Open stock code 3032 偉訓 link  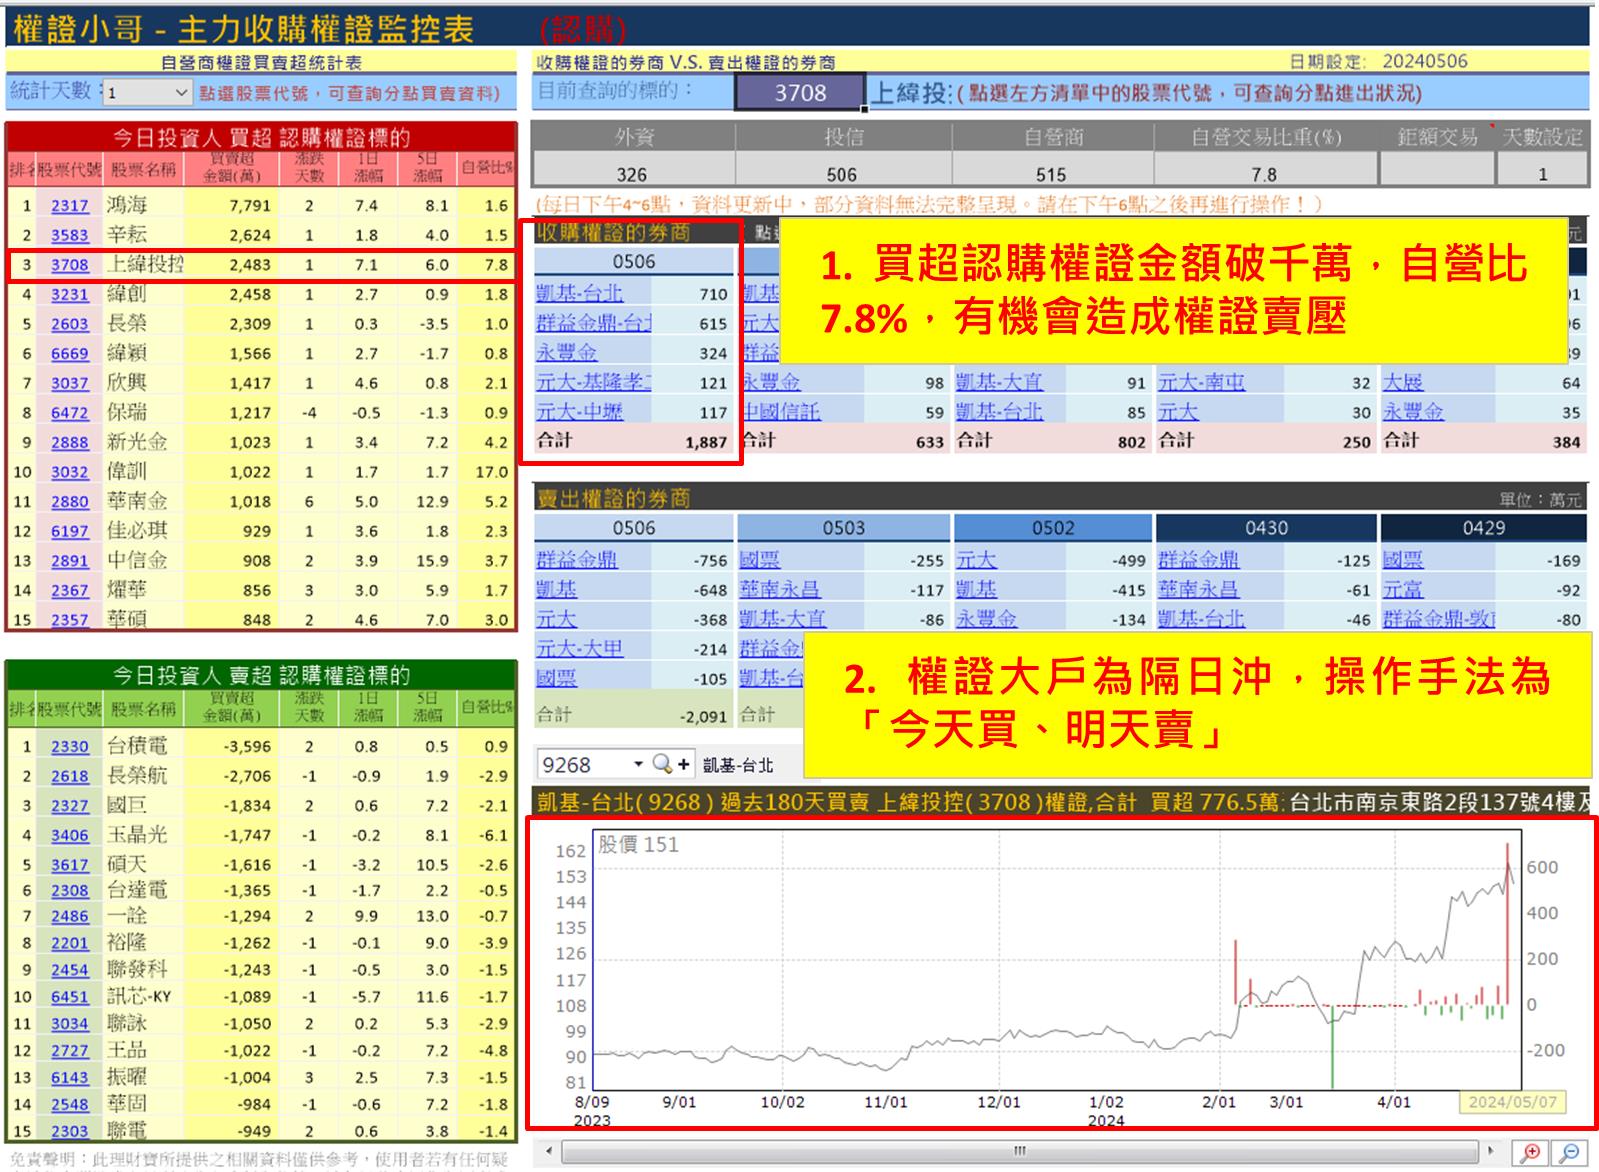click(x=70, y=472)
